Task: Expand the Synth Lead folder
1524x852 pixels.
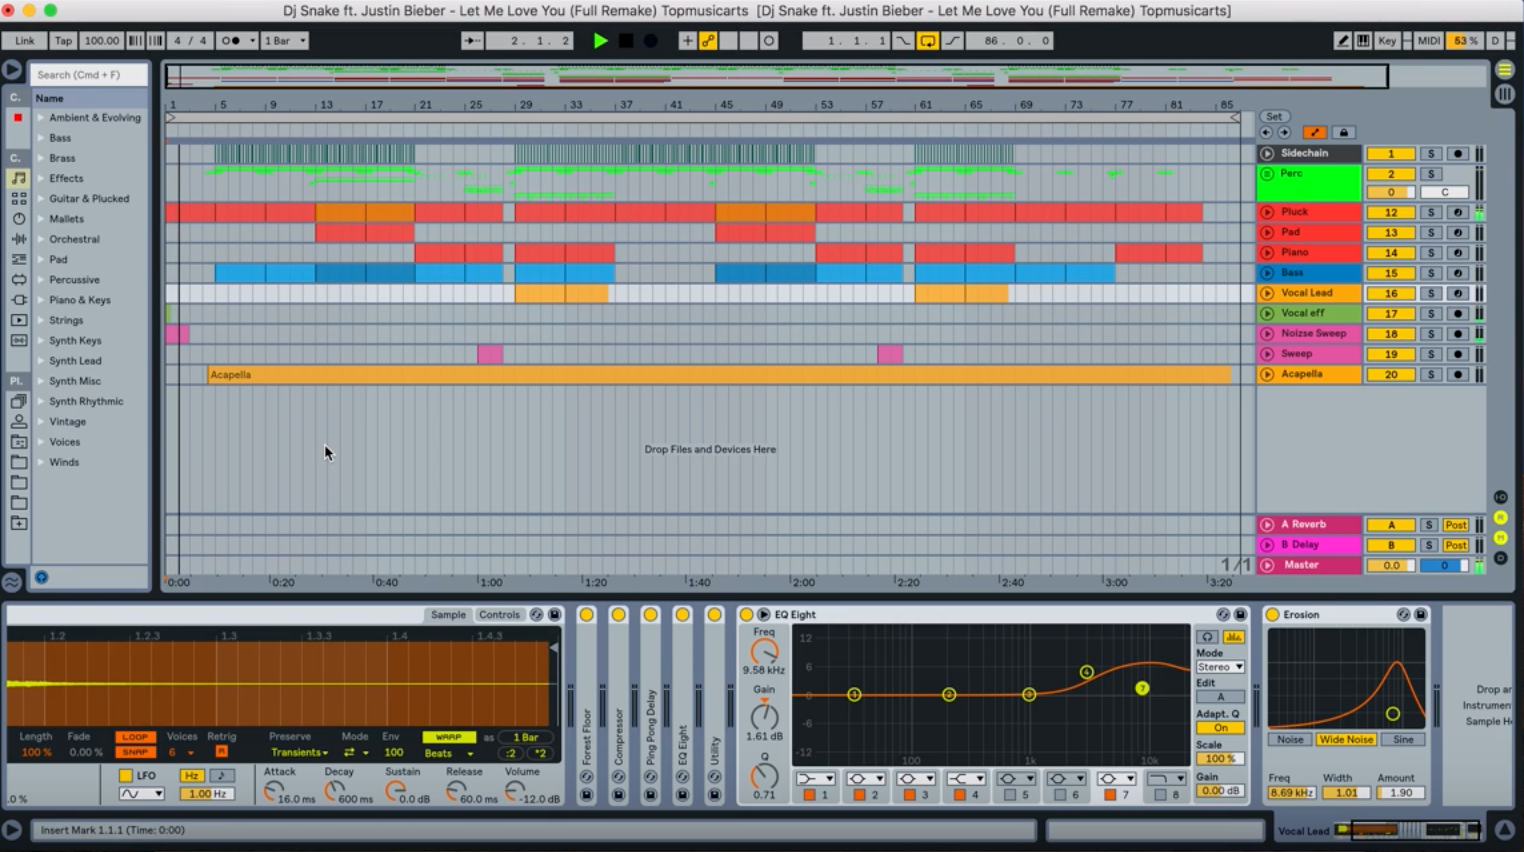Action: click(41, 361)
